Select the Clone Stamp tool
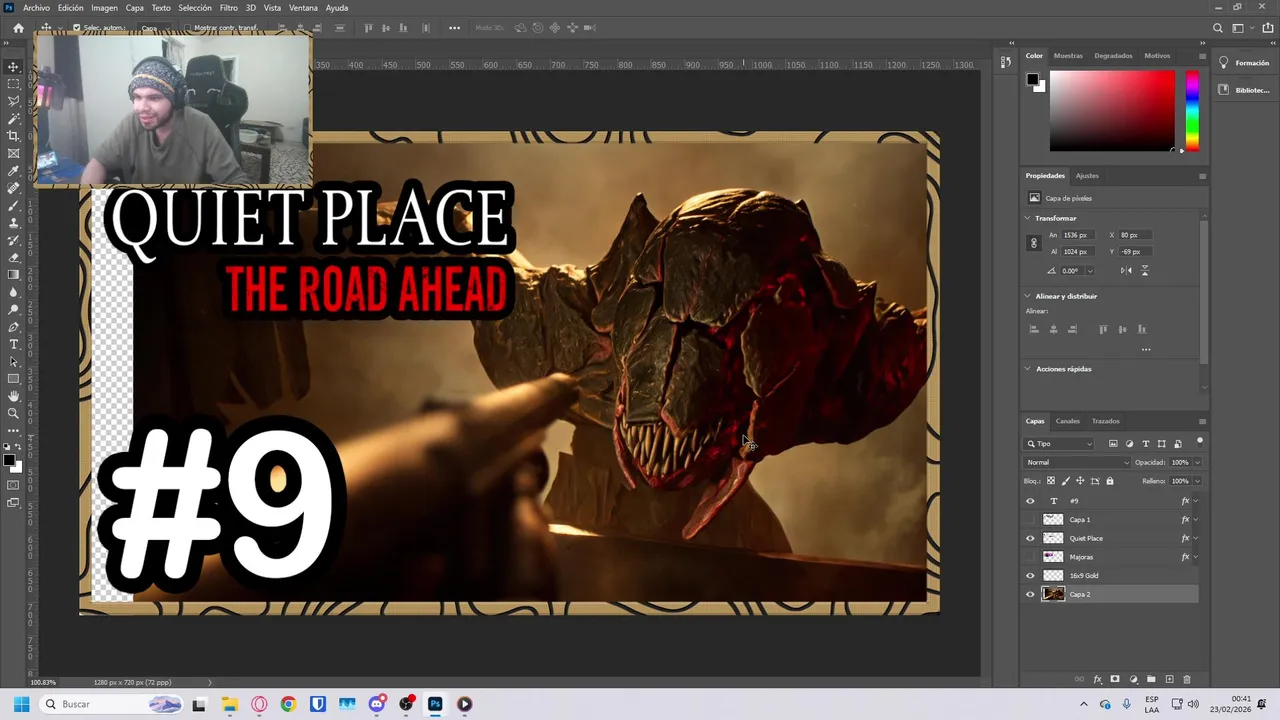Viewport: 1280px width, 720px height. coord(13,222)
